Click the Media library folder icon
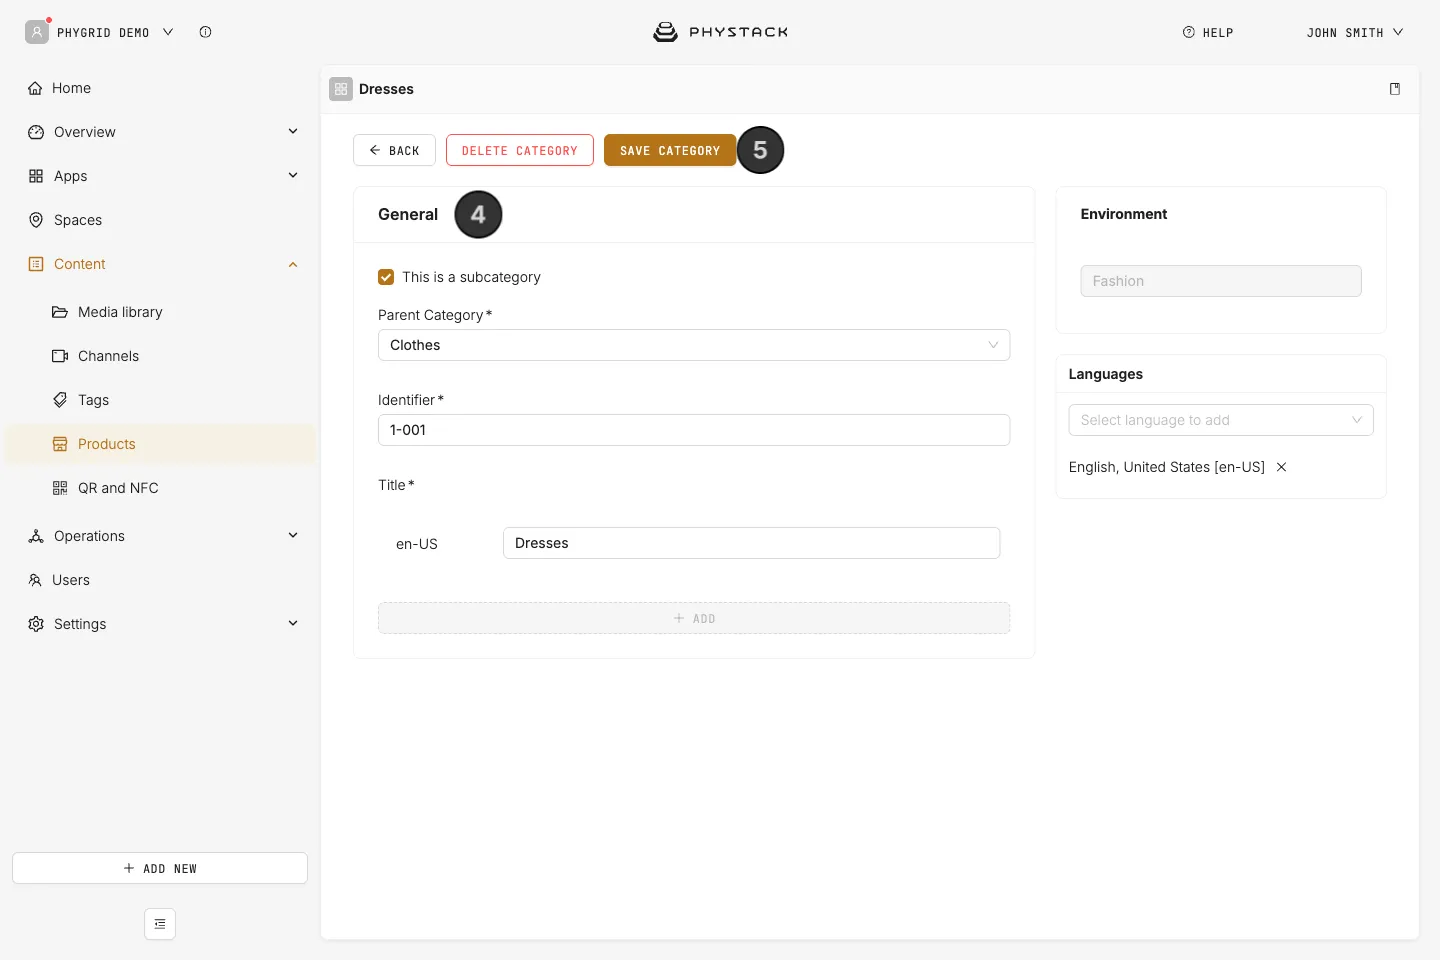1440x960 pixels. point(60,312)
